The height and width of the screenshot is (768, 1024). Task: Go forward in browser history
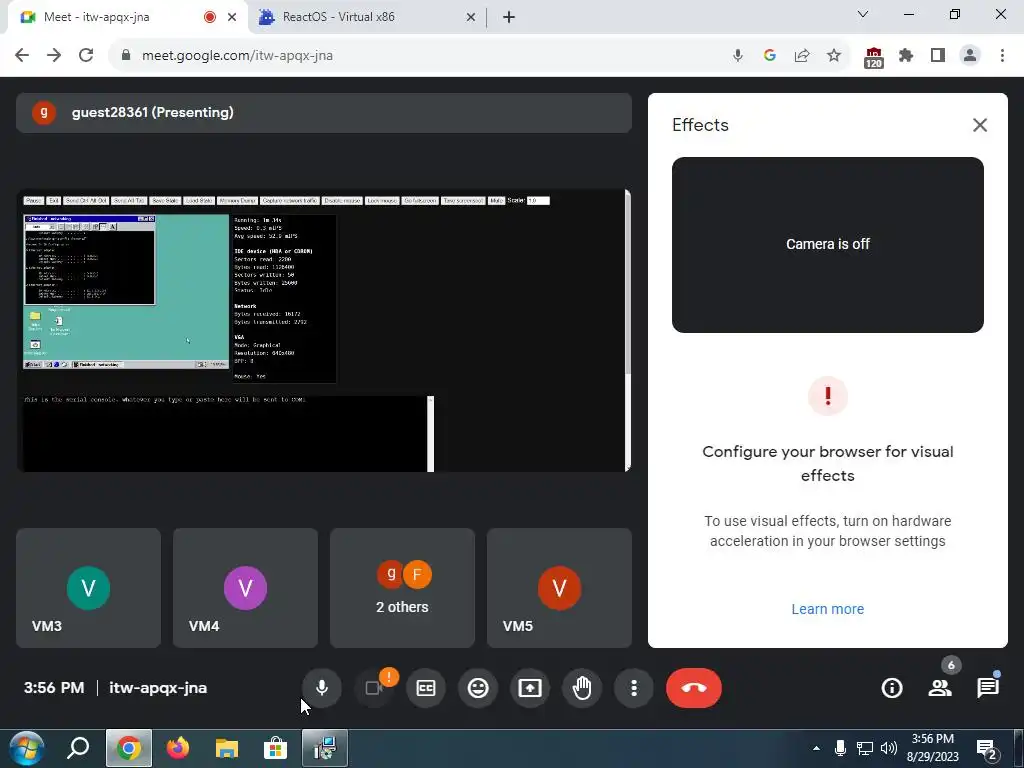click(54, 56)
